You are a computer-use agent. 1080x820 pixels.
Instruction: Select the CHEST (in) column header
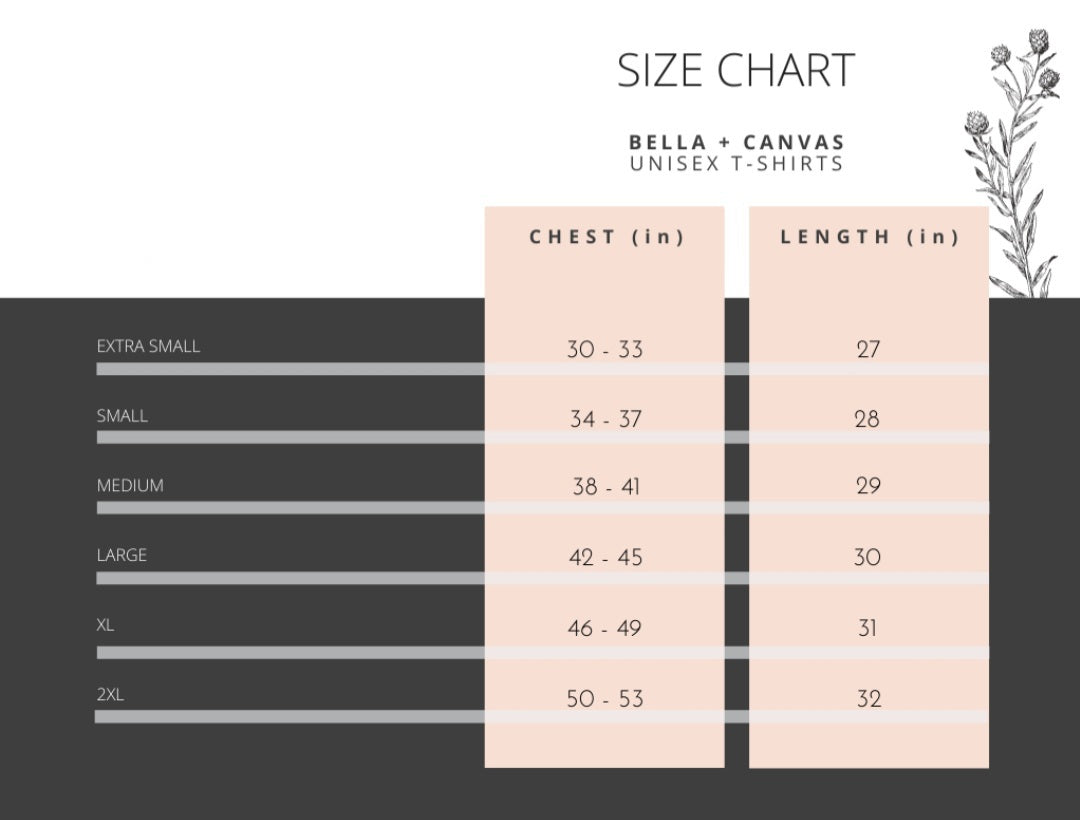[606, 237]
